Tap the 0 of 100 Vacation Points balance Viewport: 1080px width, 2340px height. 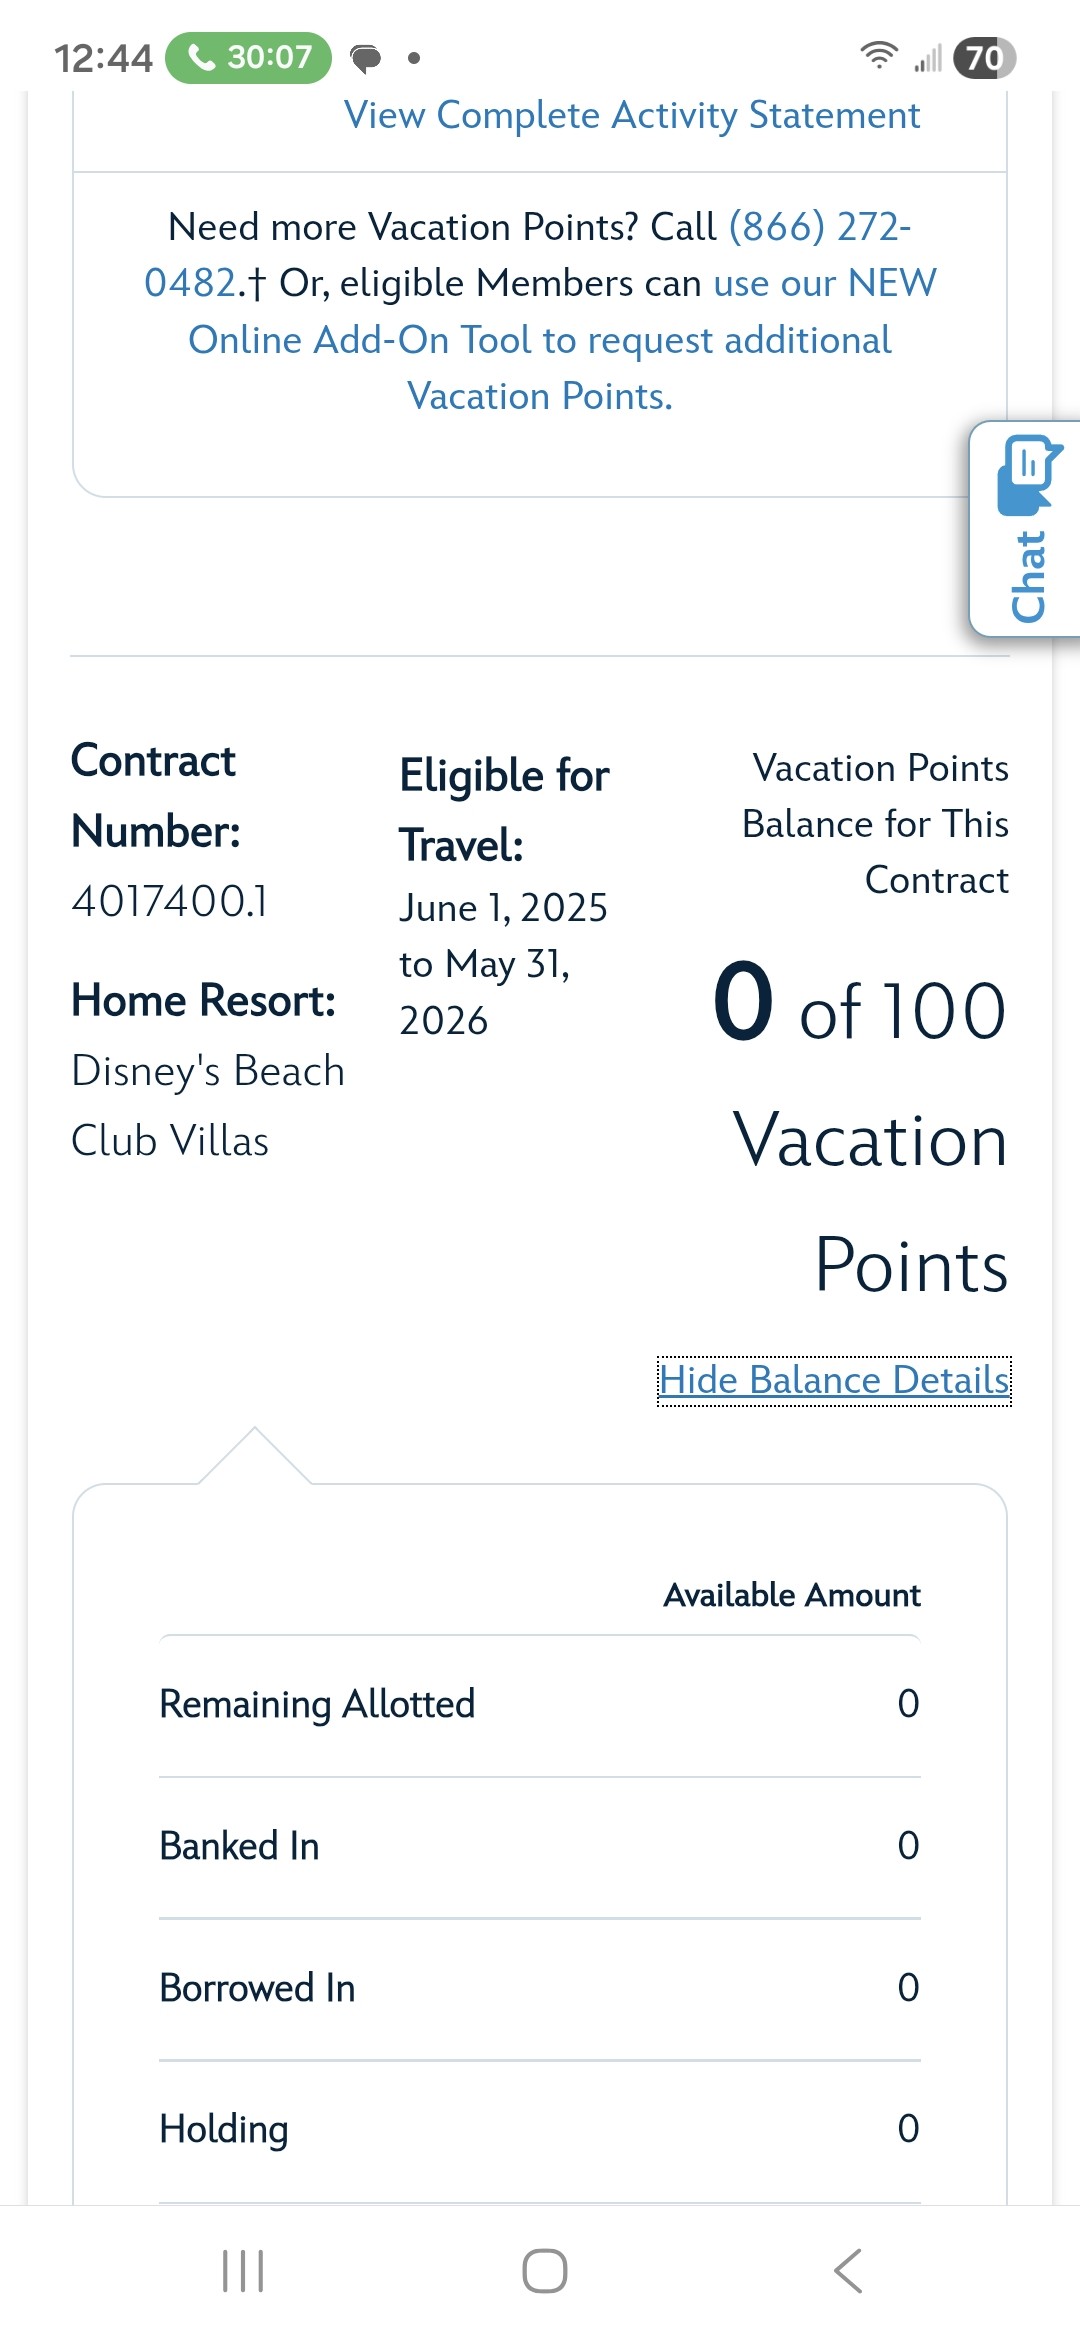[x=858, y=1008]
